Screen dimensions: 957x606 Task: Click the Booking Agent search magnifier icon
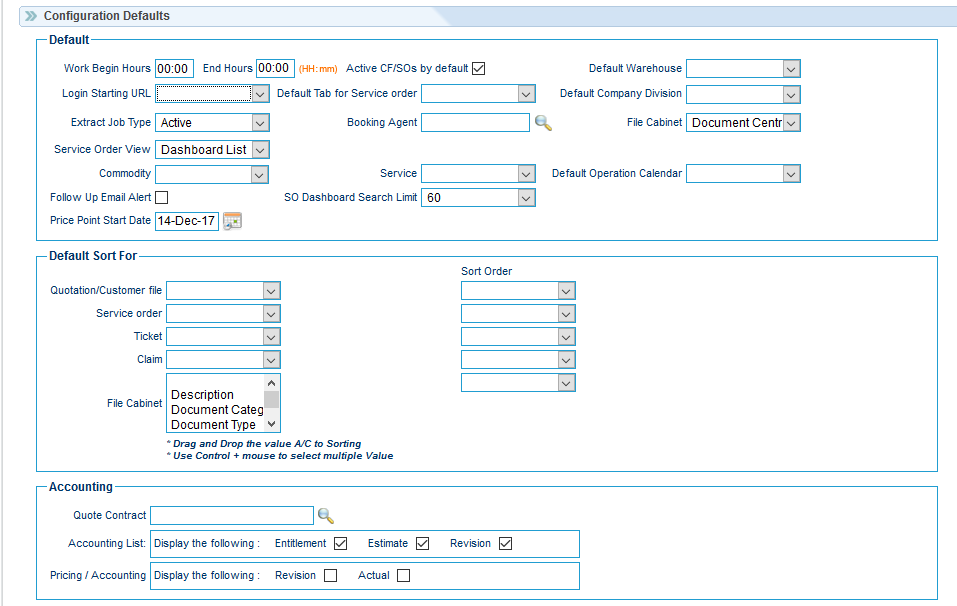(x=543, y=123)
